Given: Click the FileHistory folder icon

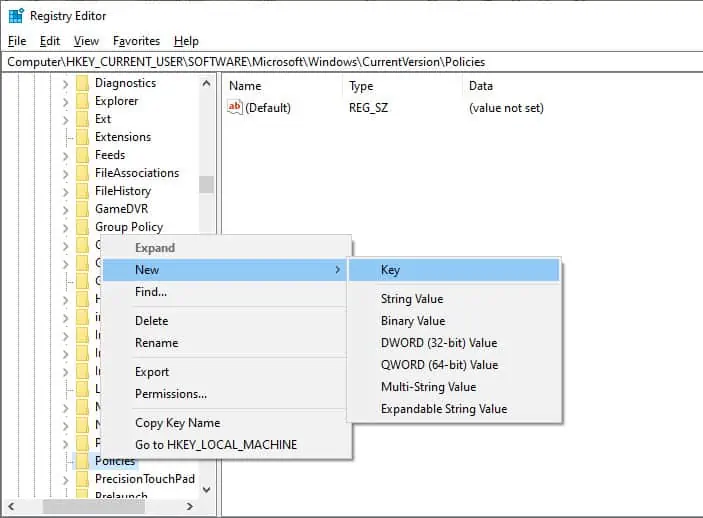Looking at the screenshot, I should click(x=82, y=191).
